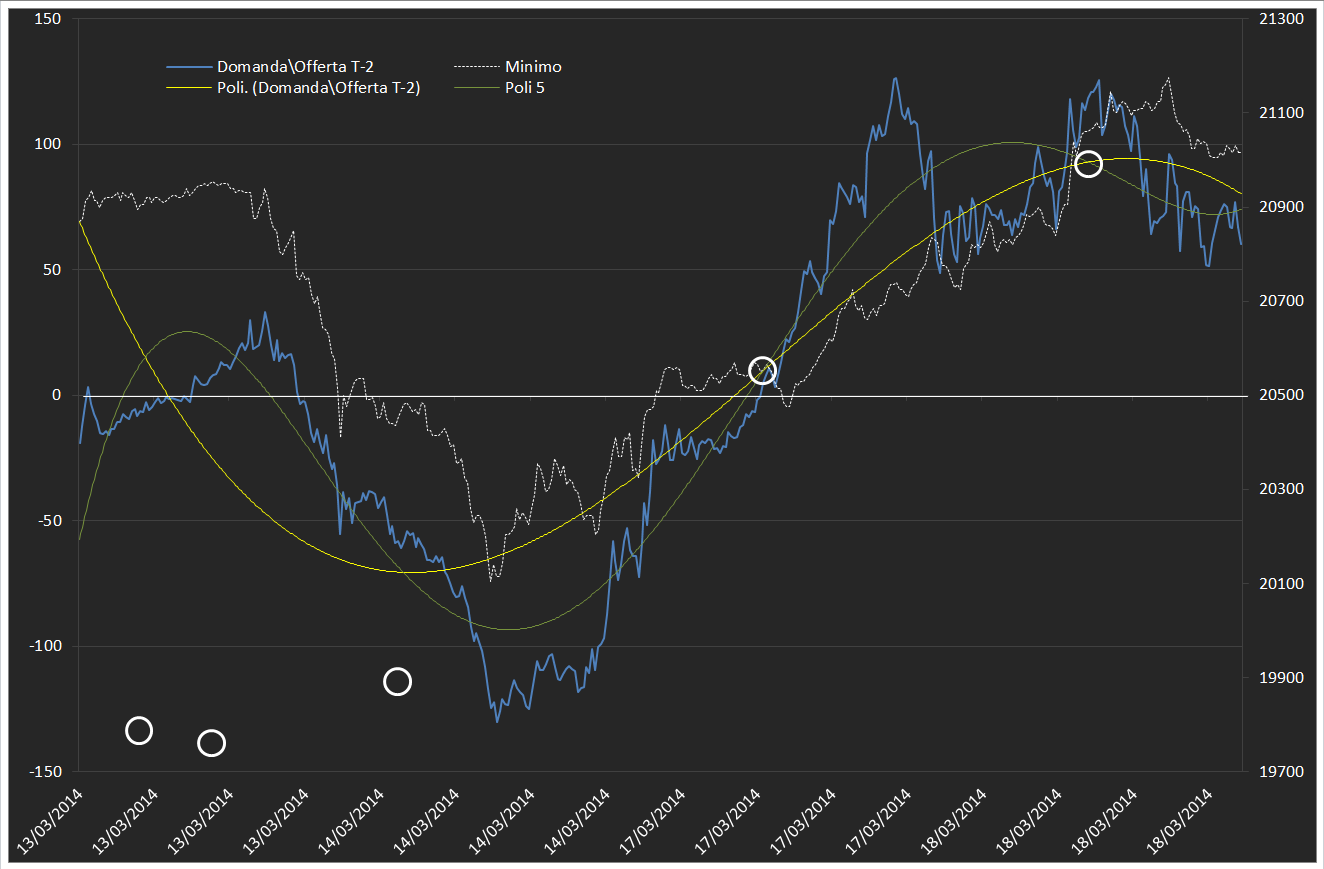This screenshot has width=1324, height=869.
Task: Select the -150 label on left axis
Action: 45,772
